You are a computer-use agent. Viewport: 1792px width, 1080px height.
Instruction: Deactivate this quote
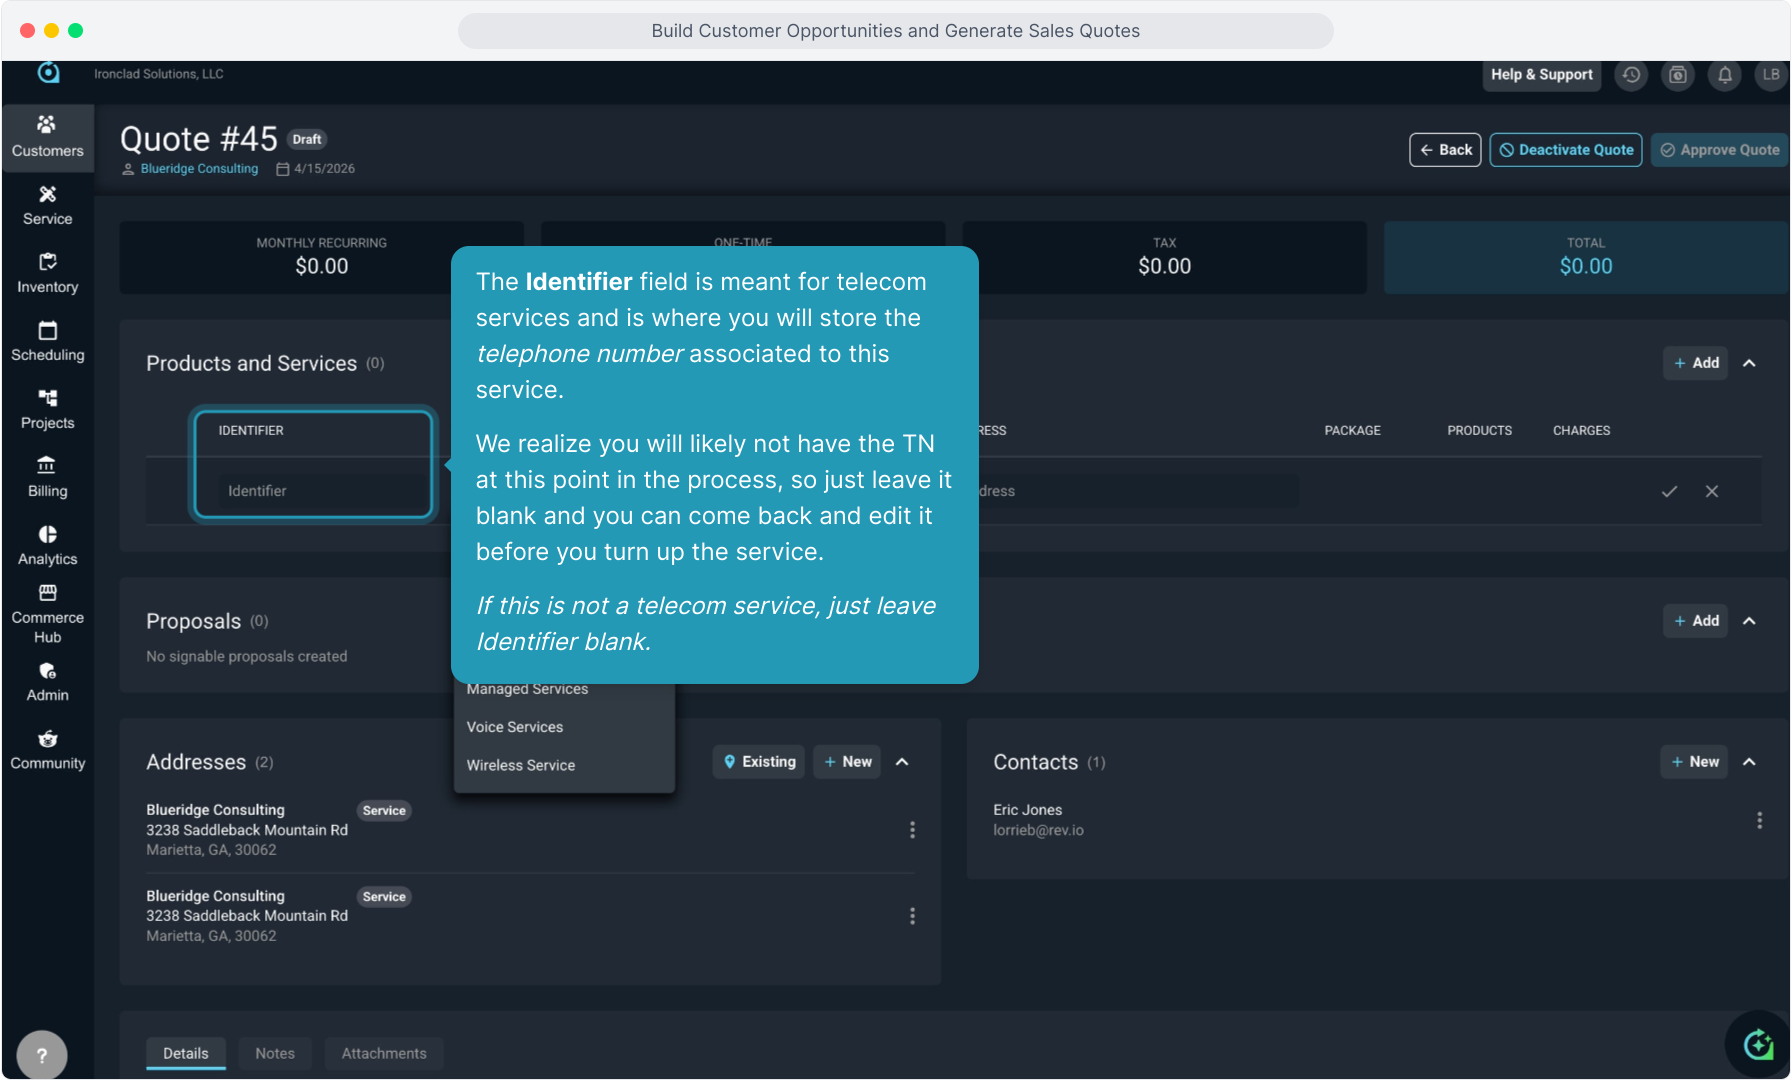(1566, 150)
